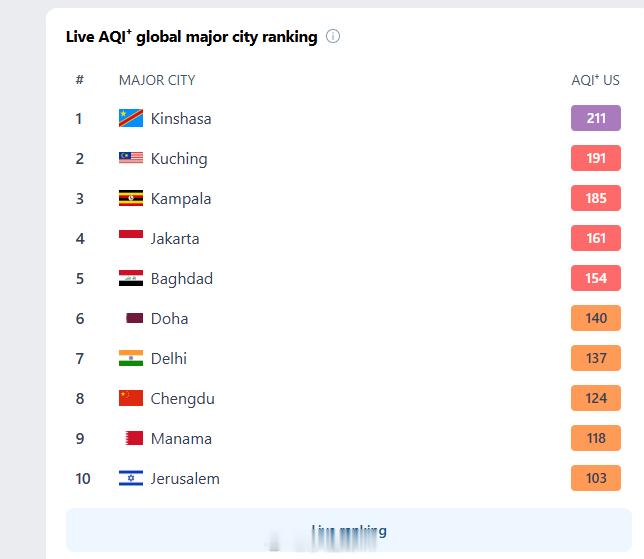Click the Iraq flag next to Baghdad
This screenshot has height=559, width=644.
pyautogui.click(x=131, y=278)
